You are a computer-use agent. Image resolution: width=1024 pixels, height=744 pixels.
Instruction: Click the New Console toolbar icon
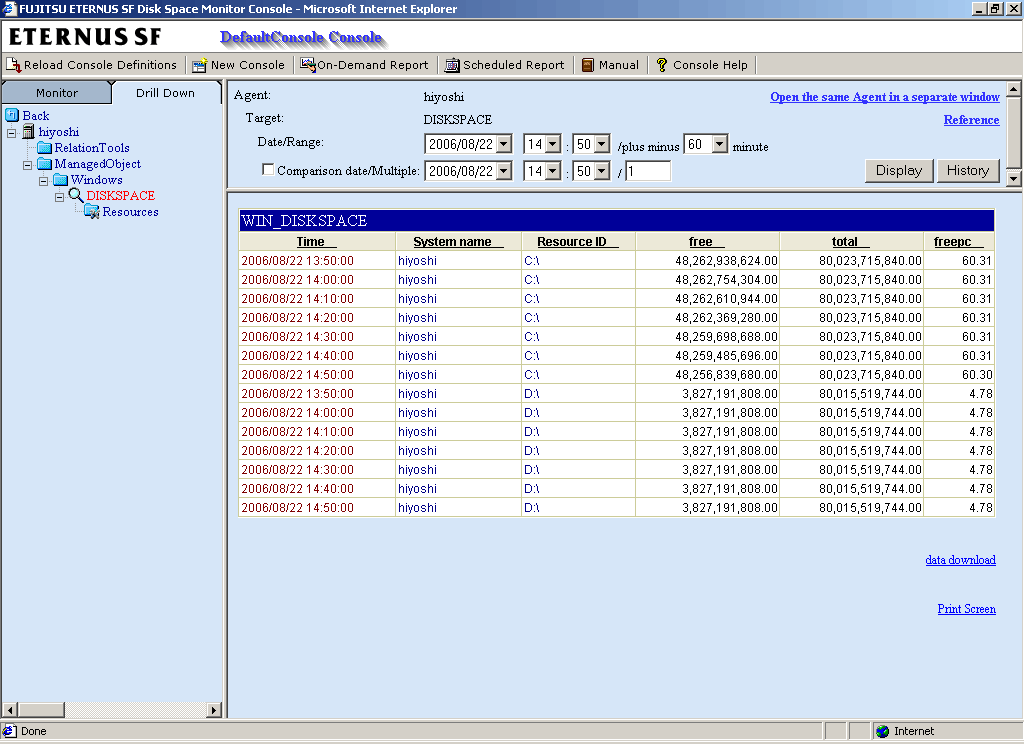coord(199,65)
